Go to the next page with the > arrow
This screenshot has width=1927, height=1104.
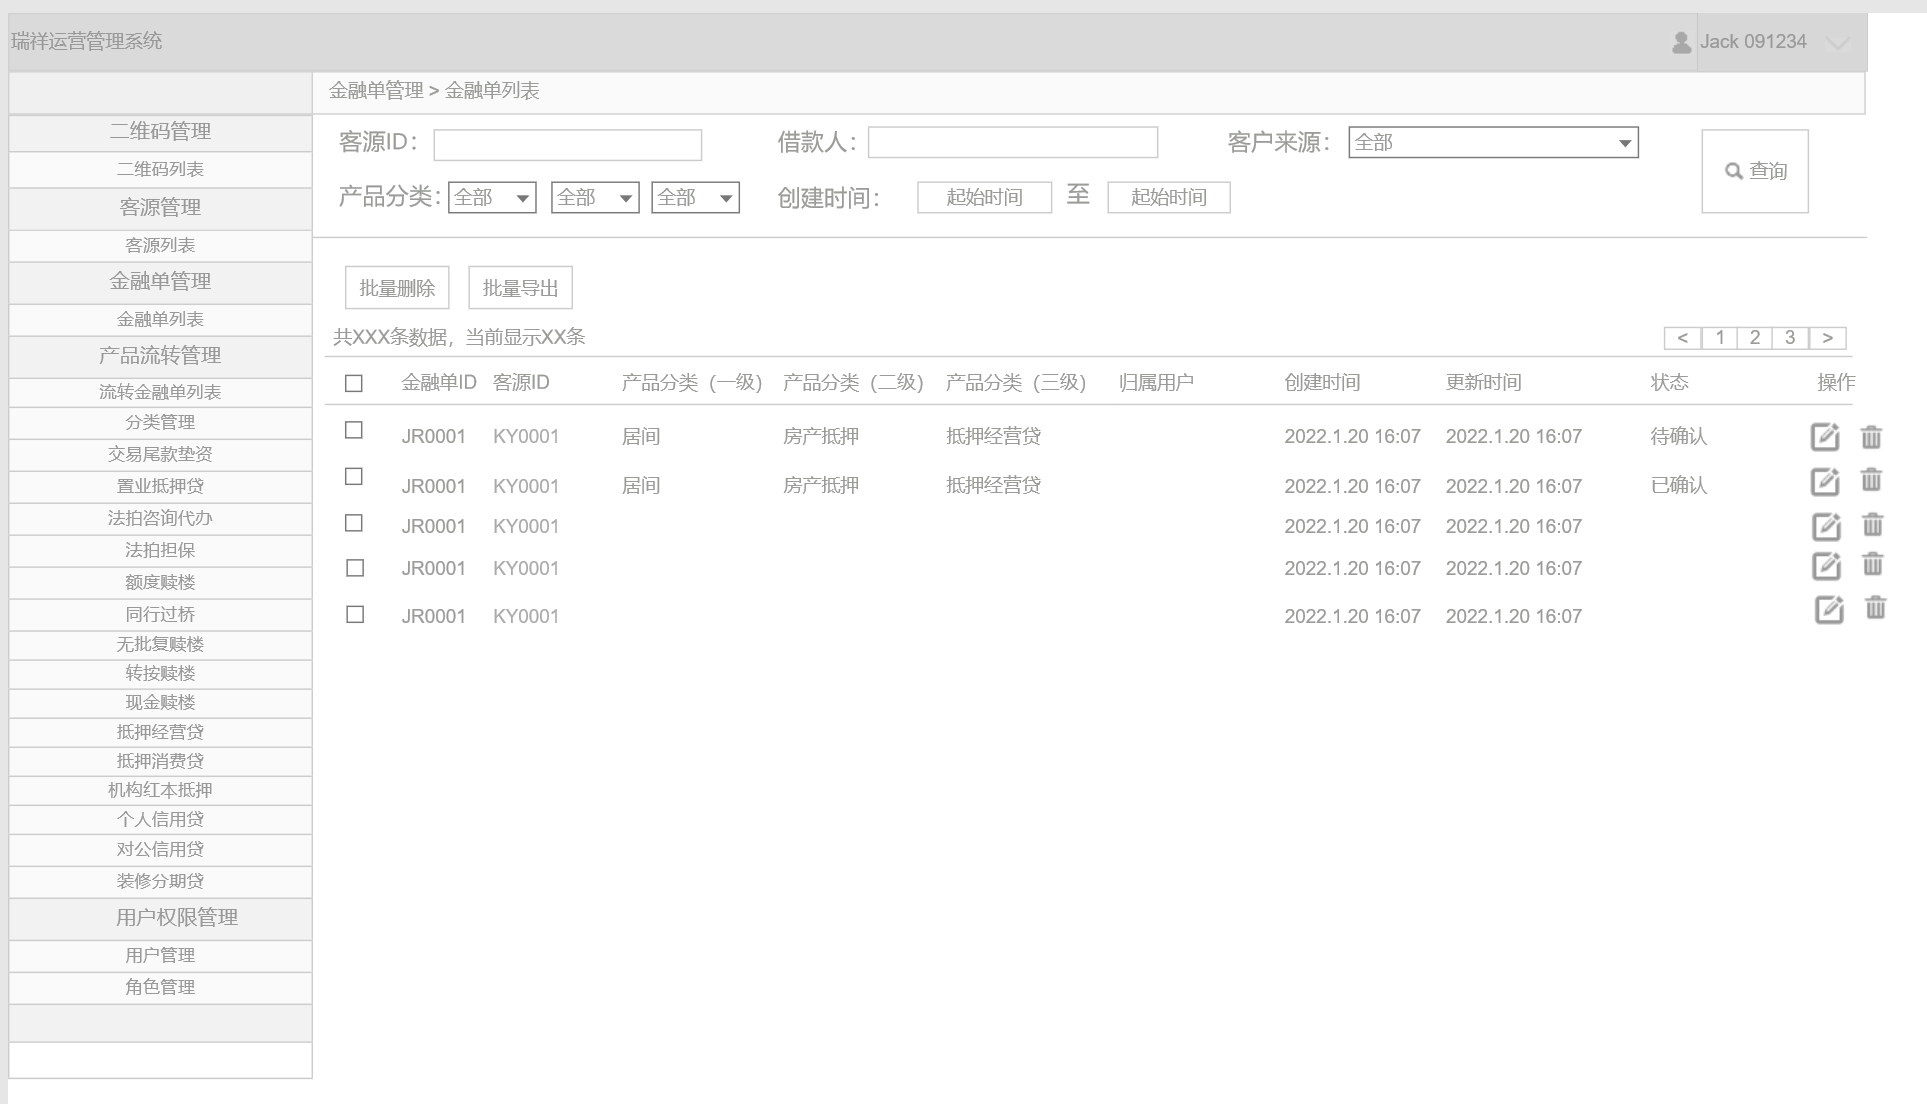point(1827,338)
